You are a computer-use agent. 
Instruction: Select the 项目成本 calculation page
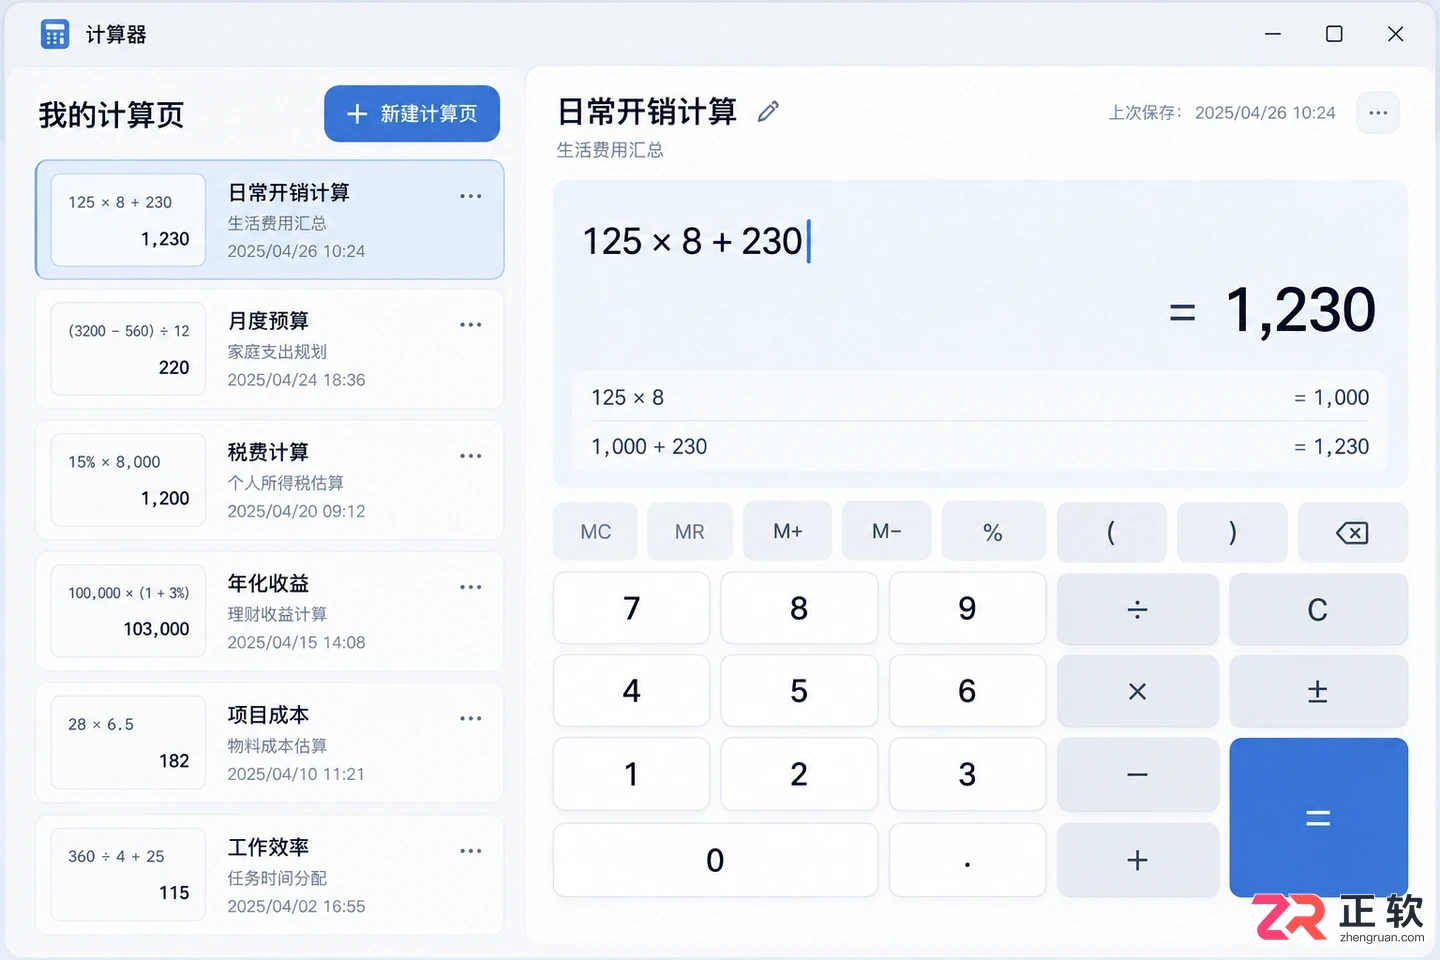(269, 743)
